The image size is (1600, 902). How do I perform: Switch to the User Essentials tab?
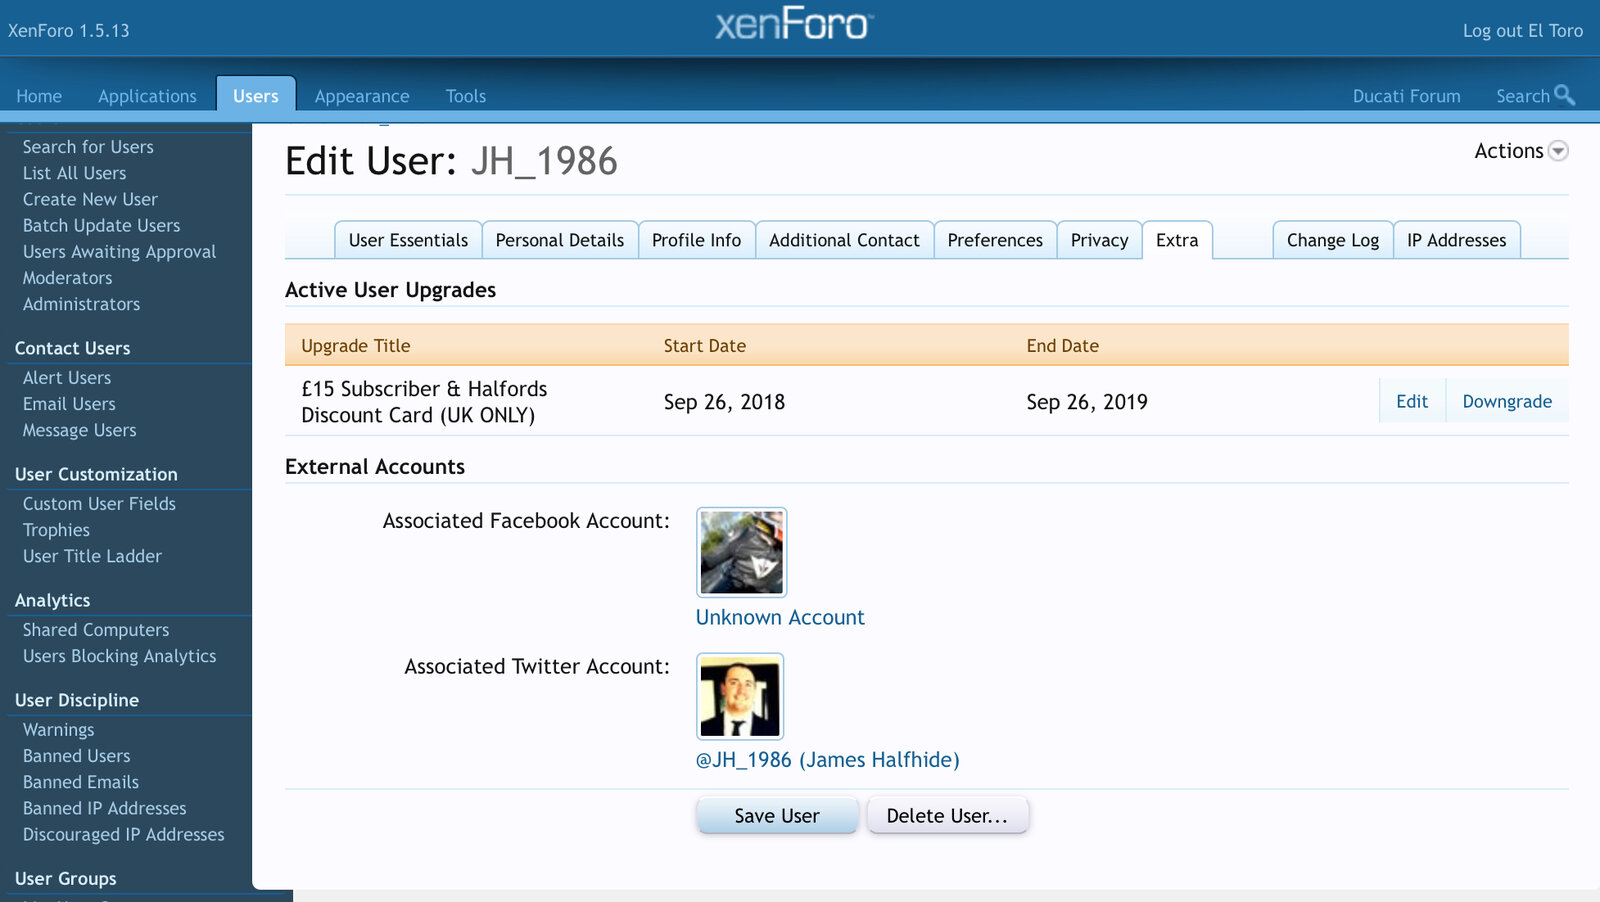click(x=408, y=240)
